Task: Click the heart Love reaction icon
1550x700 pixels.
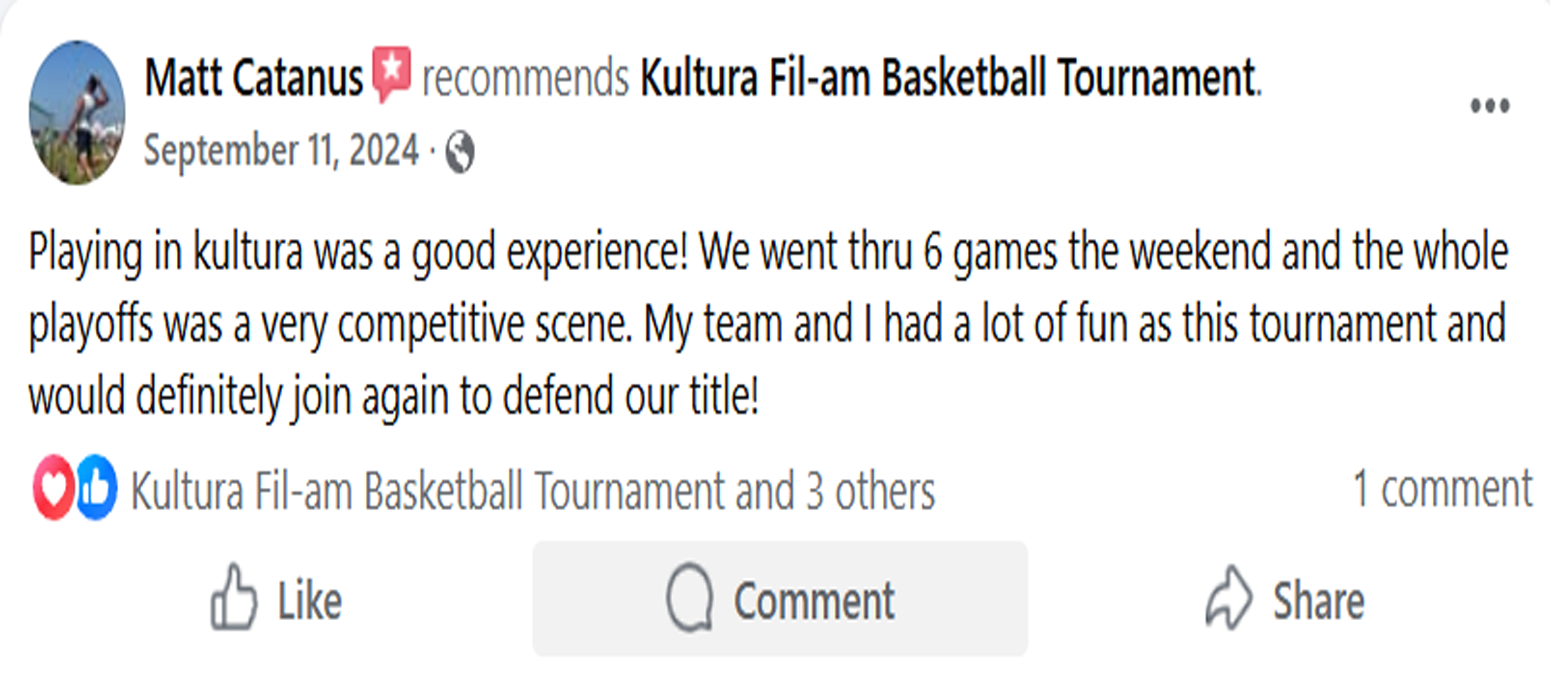Action: 52,488
